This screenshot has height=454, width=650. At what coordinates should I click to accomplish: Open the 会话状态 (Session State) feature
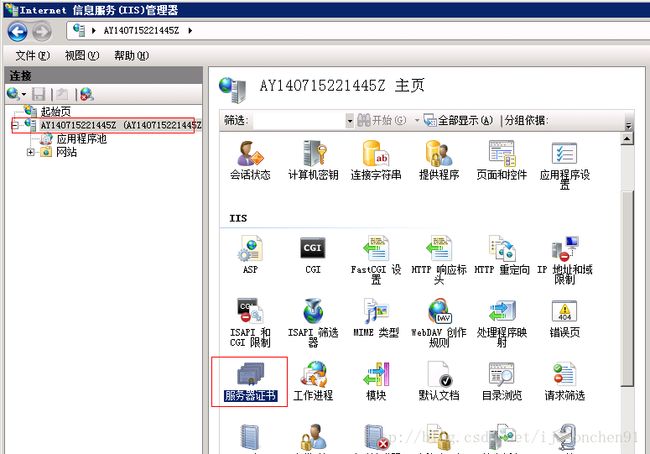[250, 160]
